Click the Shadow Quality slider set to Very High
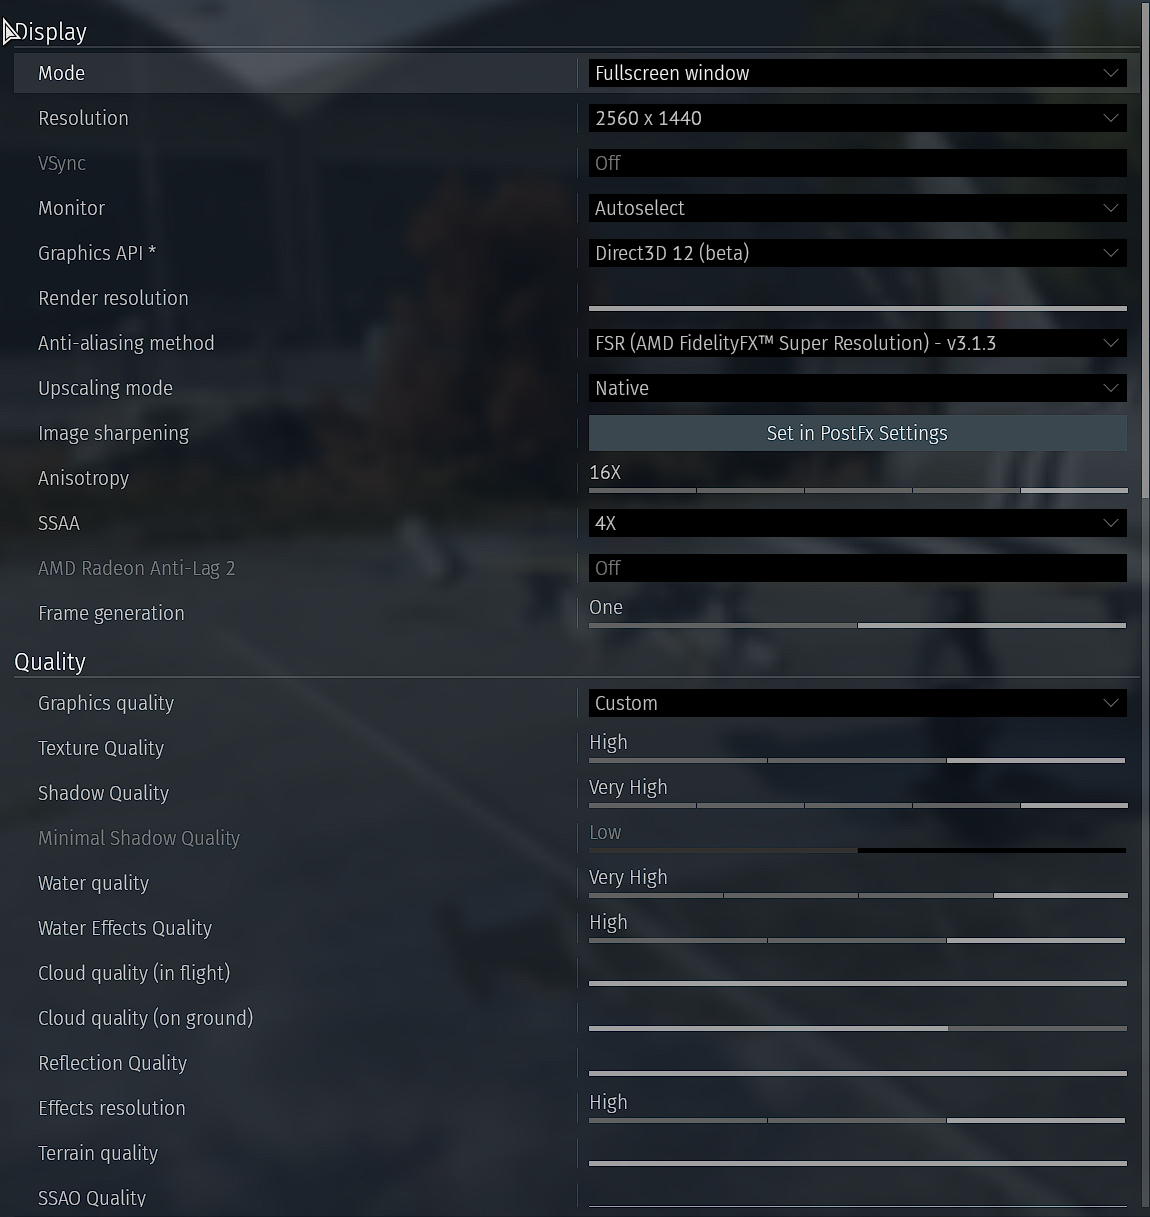 click(857, 805)
